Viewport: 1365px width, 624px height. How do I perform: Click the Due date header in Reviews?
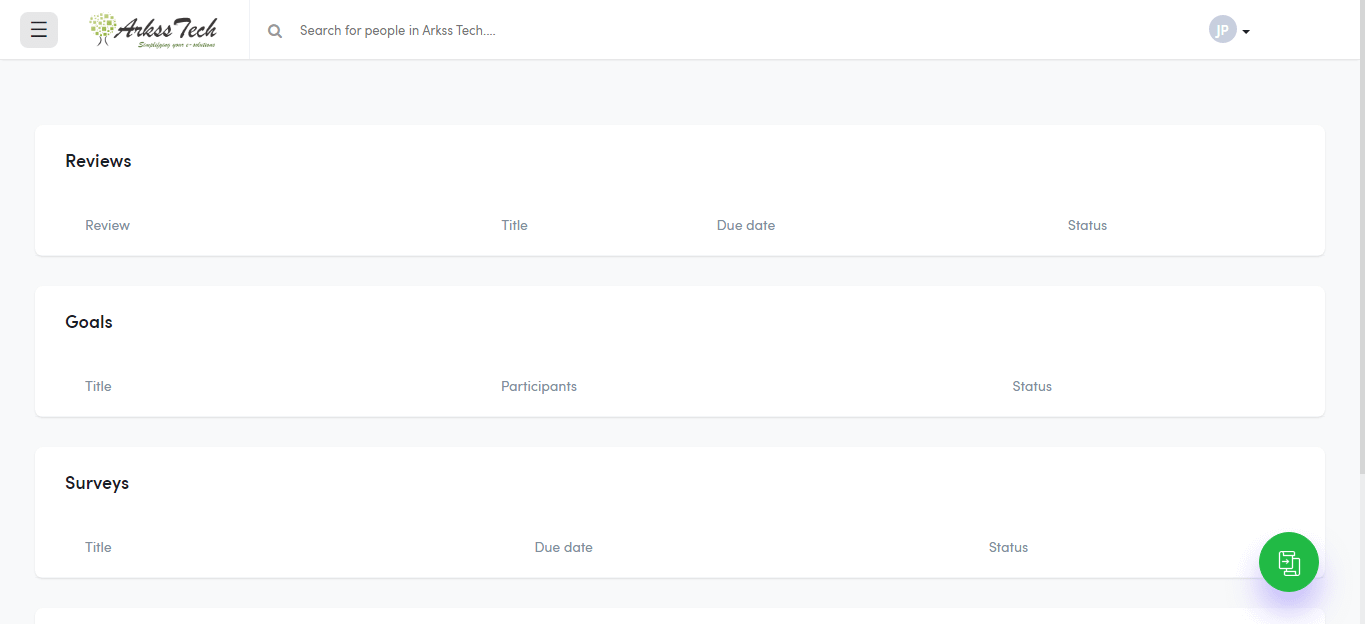pyautogui.click(x=746, y=225)
